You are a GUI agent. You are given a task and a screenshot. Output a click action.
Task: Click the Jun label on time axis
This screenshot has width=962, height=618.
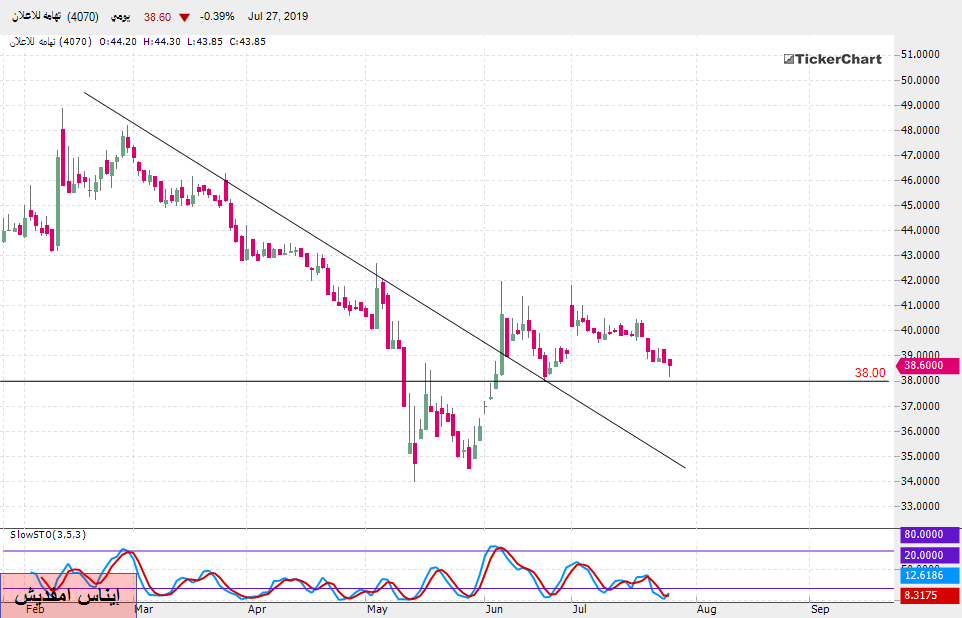(494, 608)
